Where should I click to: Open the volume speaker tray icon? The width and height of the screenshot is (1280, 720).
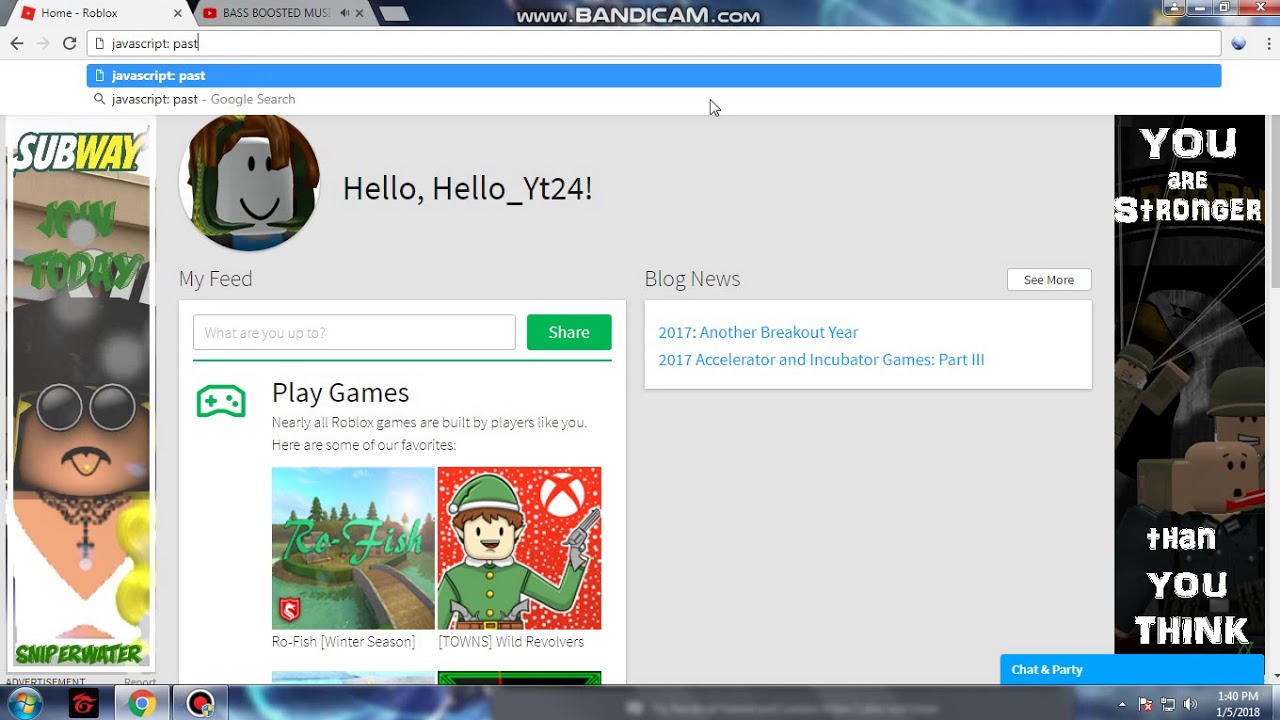[1190, 705]
